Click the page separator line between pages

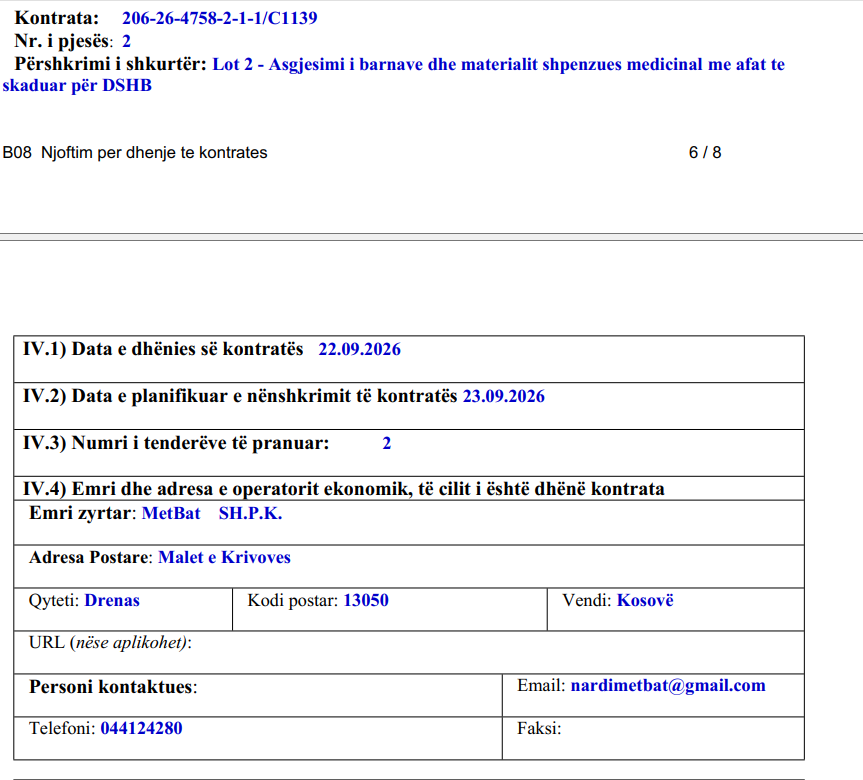[x=432, y=237]
